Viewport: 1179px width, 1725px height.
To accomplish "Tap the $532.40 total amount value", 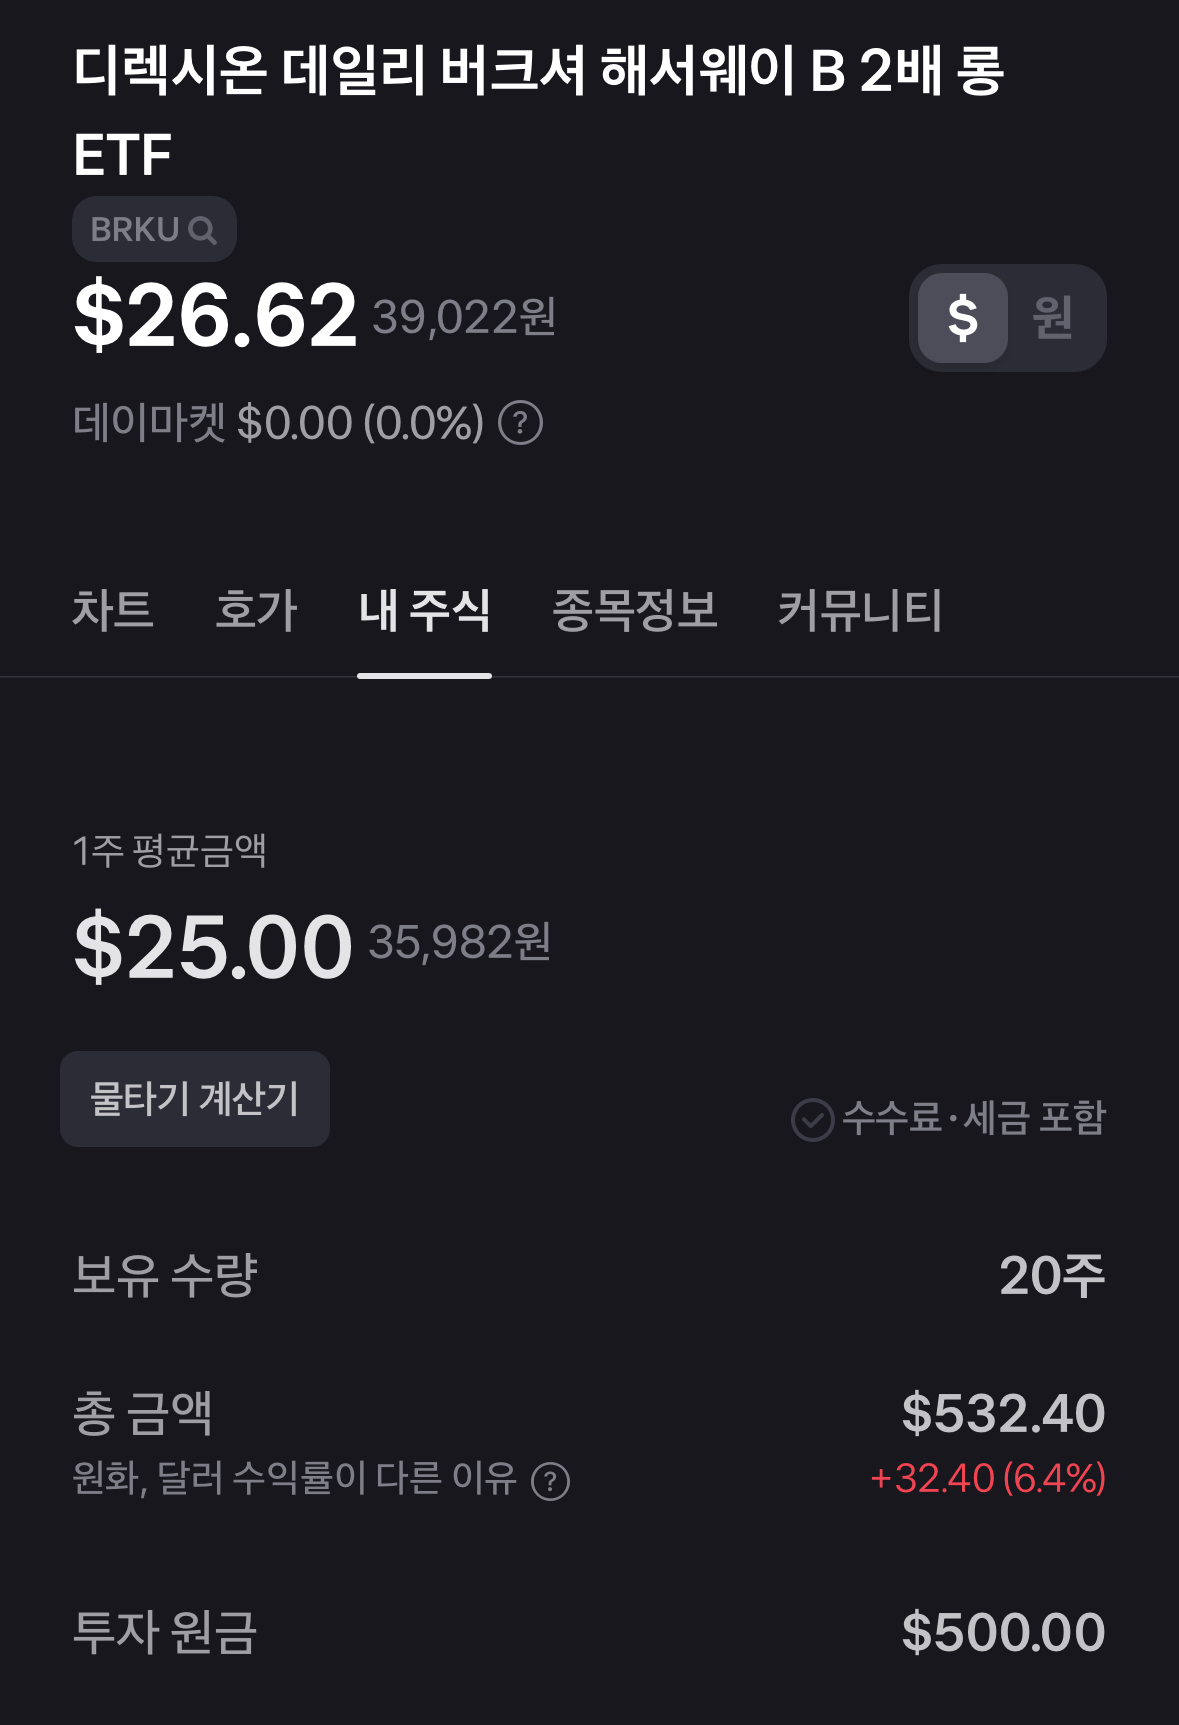I will click(x=1003, y=1413).
